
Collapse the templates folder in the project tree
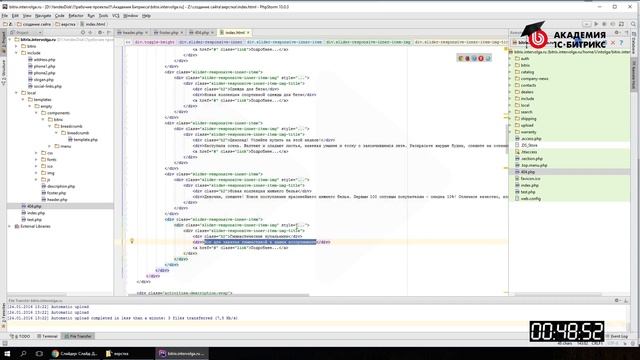[23, 100]
